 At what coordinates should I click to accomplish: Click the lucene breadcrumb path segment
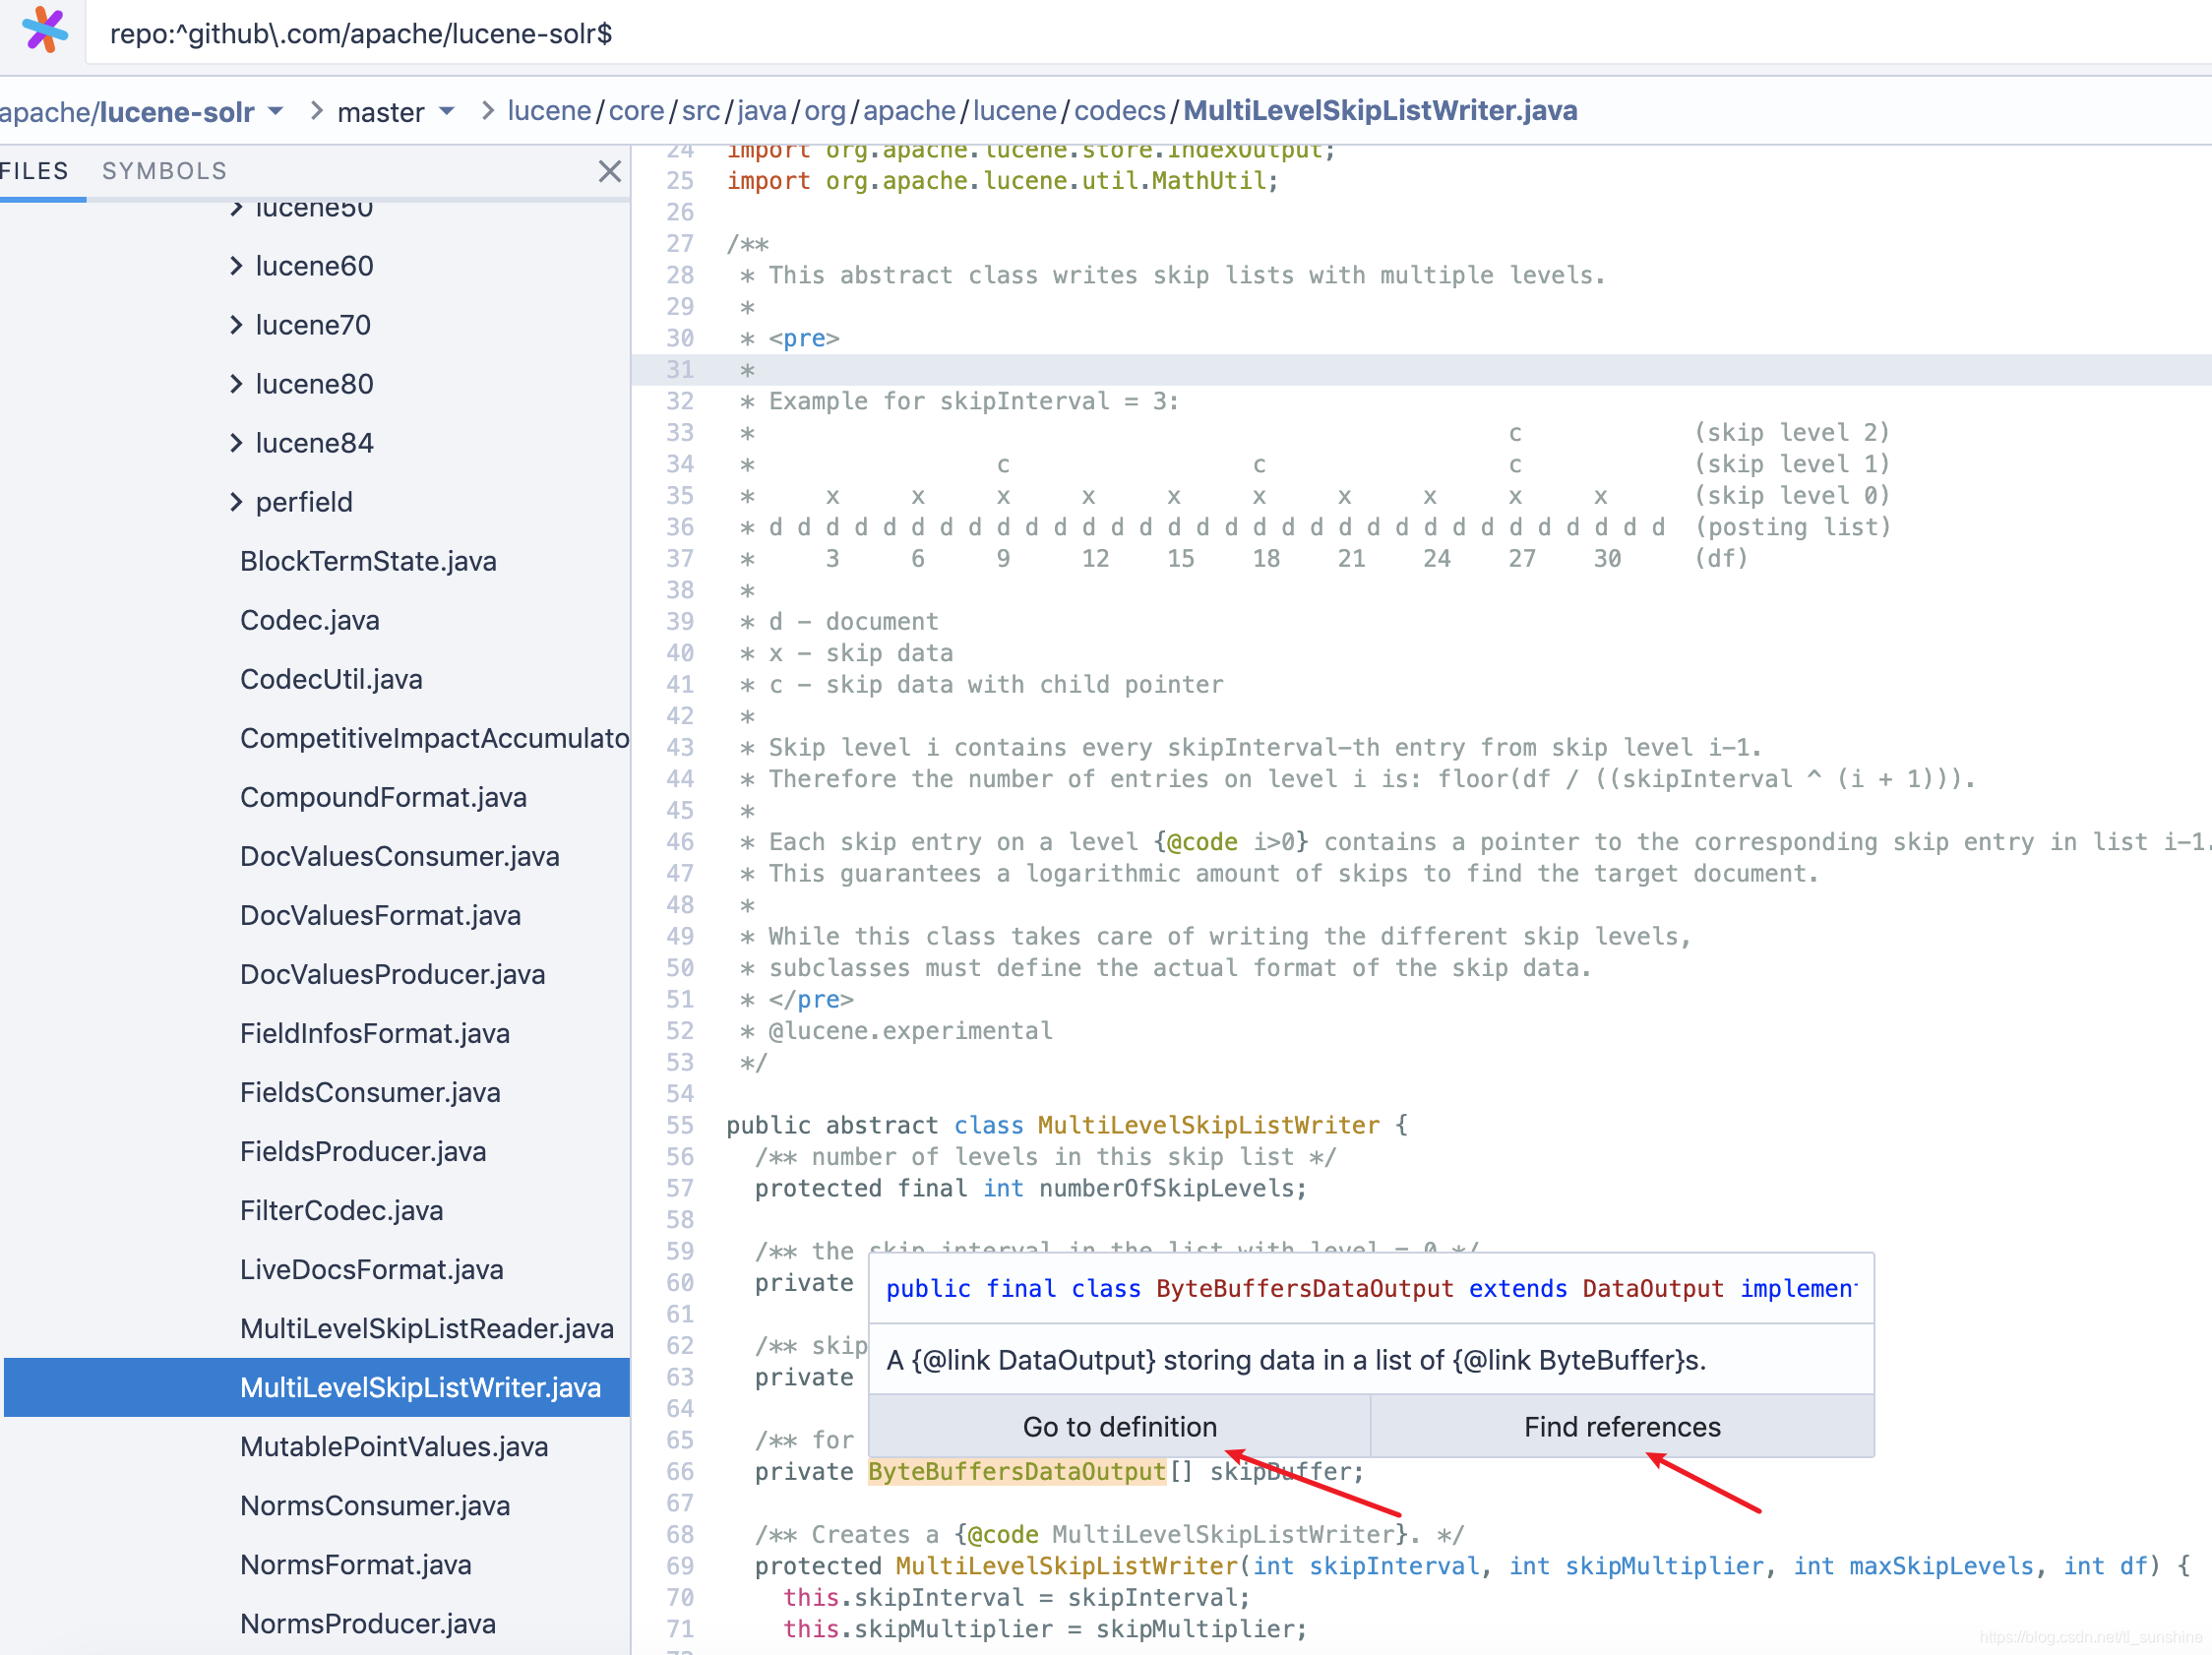548,111
